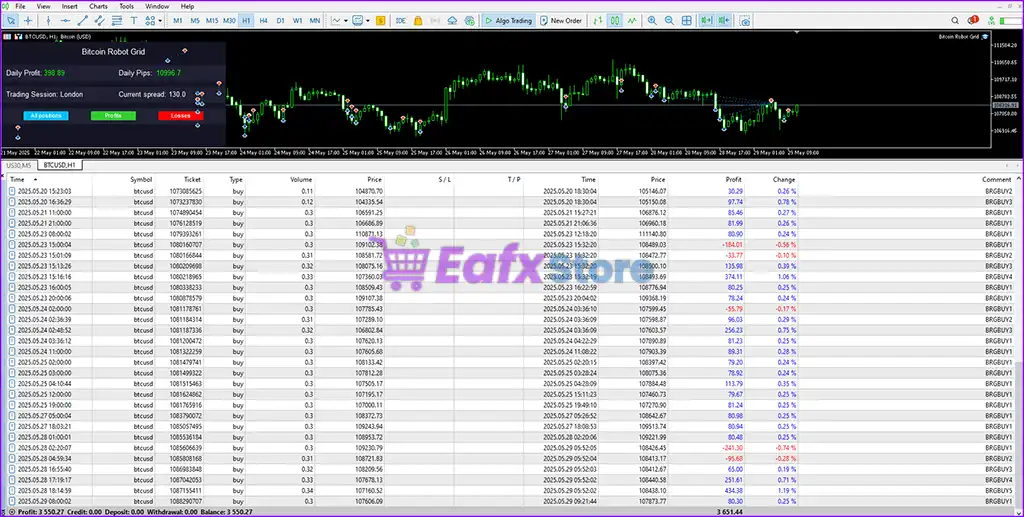Screen dimensions: 1024x517
Task: Open the Help menu
Action: click(x=187, y=6)
